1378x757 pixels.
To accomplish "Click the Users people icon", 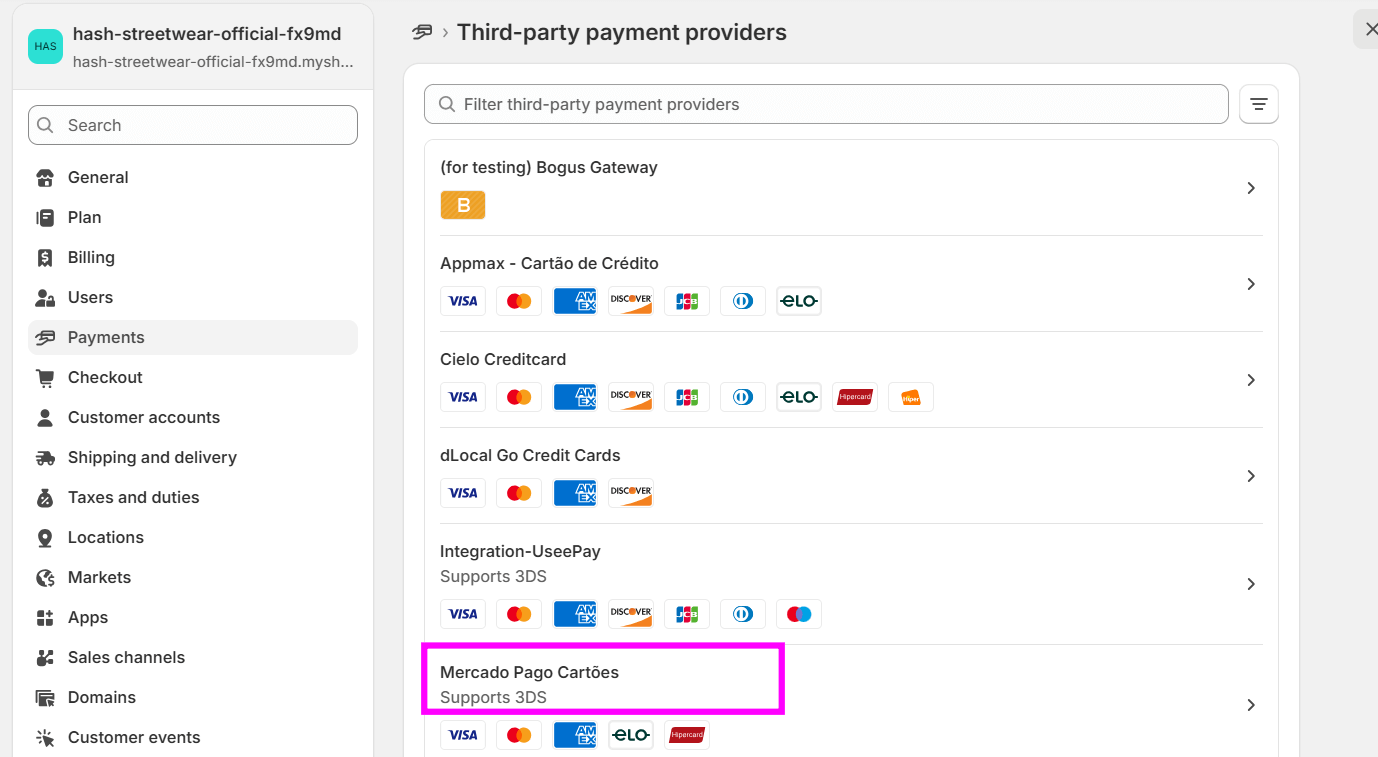I will pos(45,298).
